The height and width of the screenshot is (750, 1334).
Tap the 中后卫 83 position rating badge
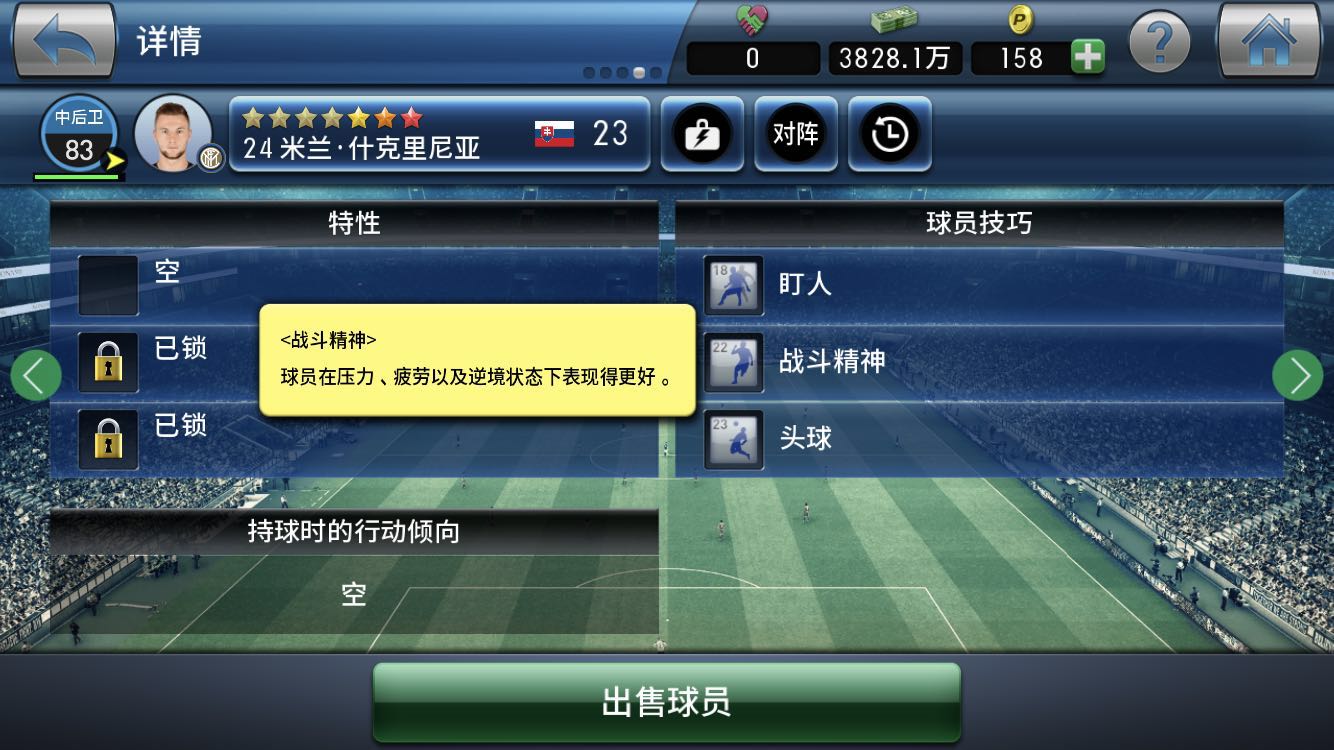tap(78, 136)
